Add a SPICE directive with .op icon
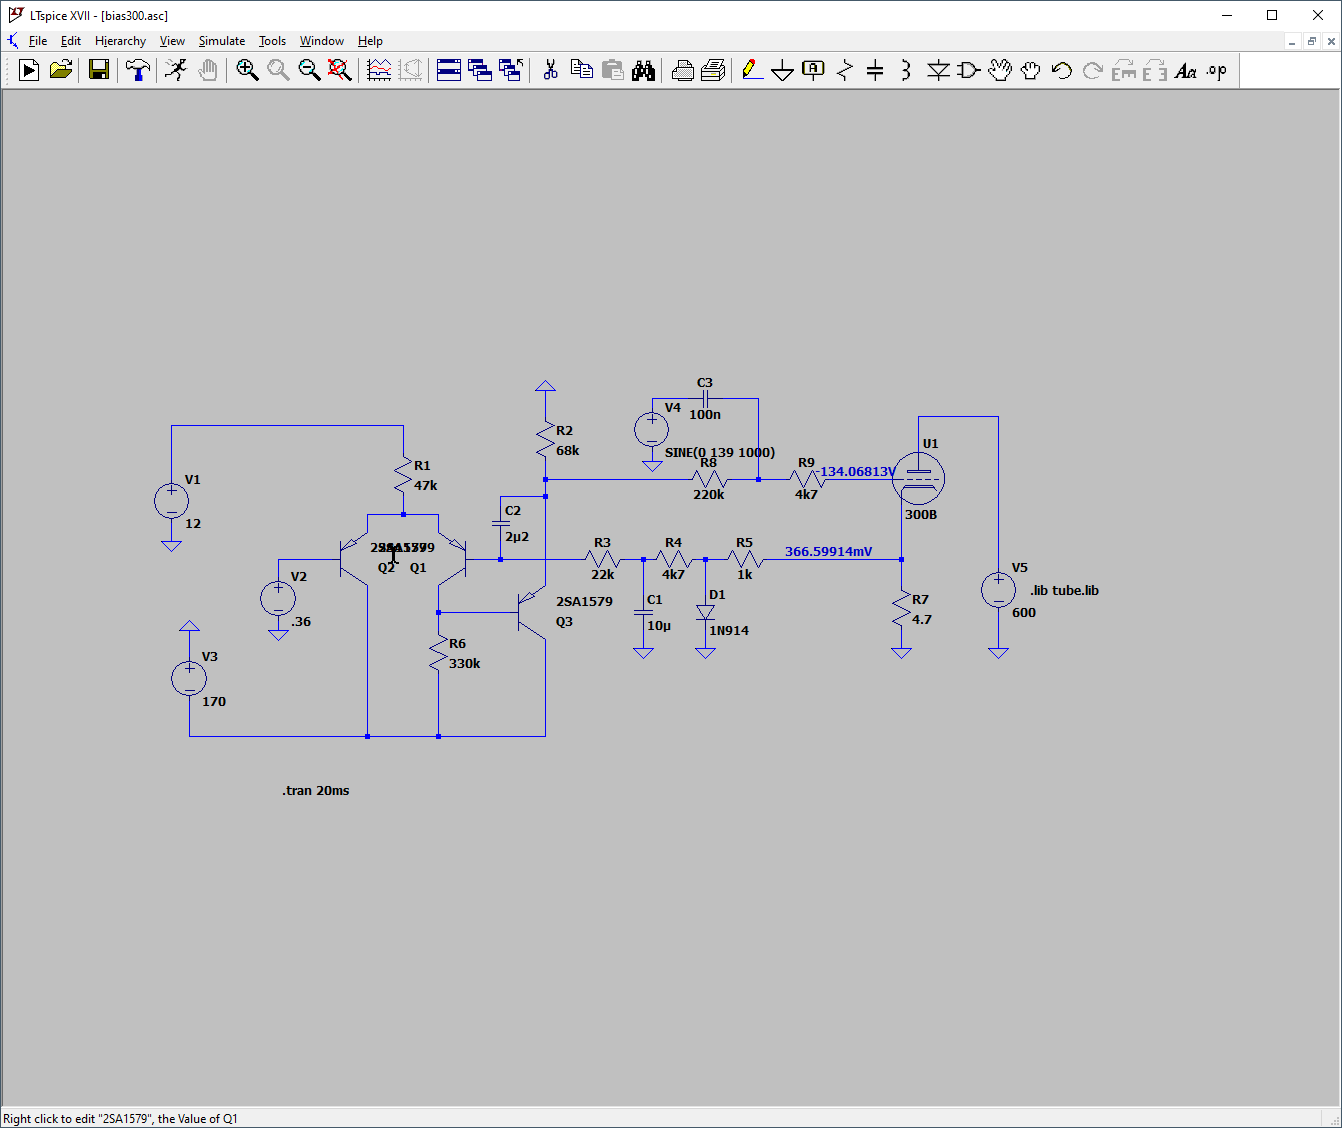The height and width of the screenshot is (1128, 1342). point(1216,70)
